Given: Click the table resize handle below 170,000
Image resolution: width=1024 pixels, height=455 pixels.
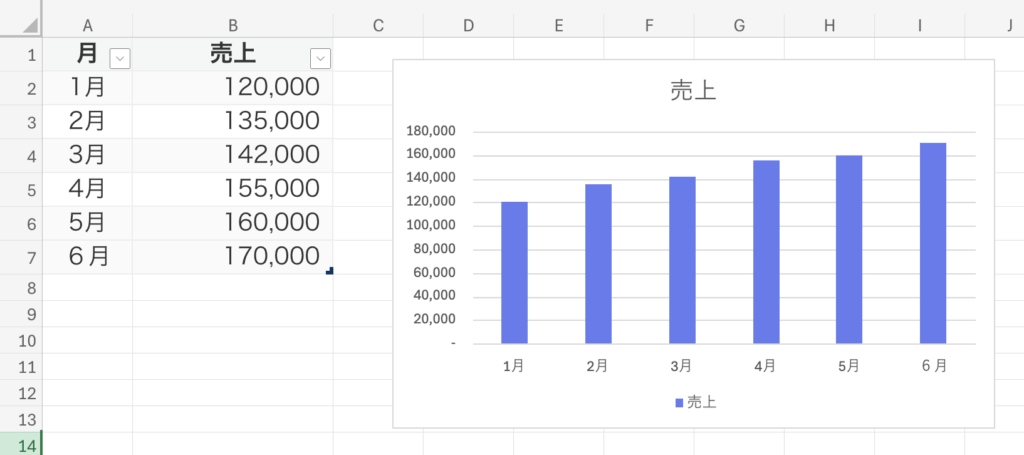Looking at the screenshot, I should tap(329, 271).
